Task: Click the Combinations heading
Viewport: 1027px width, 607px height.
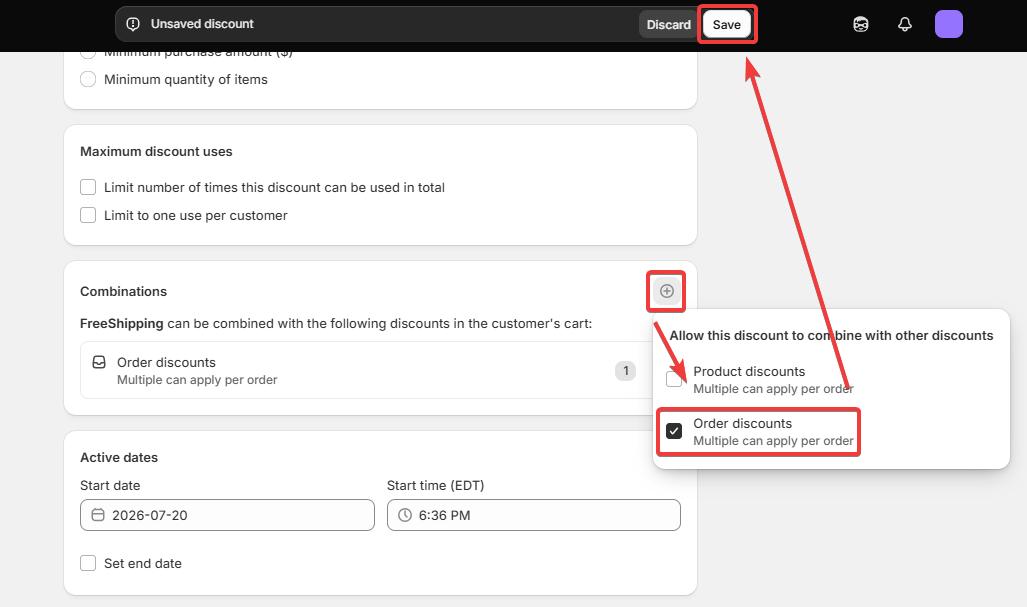Action: click(123, 291)
